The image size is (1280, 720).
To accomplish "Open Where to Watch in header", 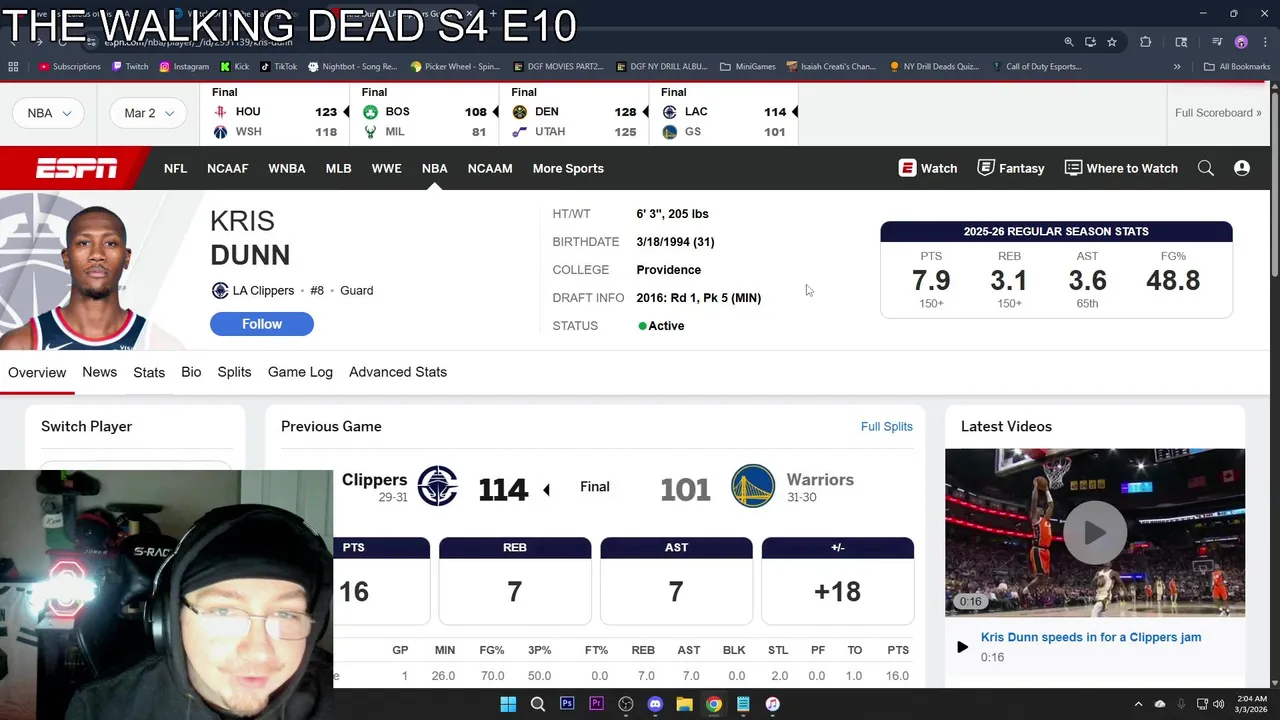I will [1121, 168].
